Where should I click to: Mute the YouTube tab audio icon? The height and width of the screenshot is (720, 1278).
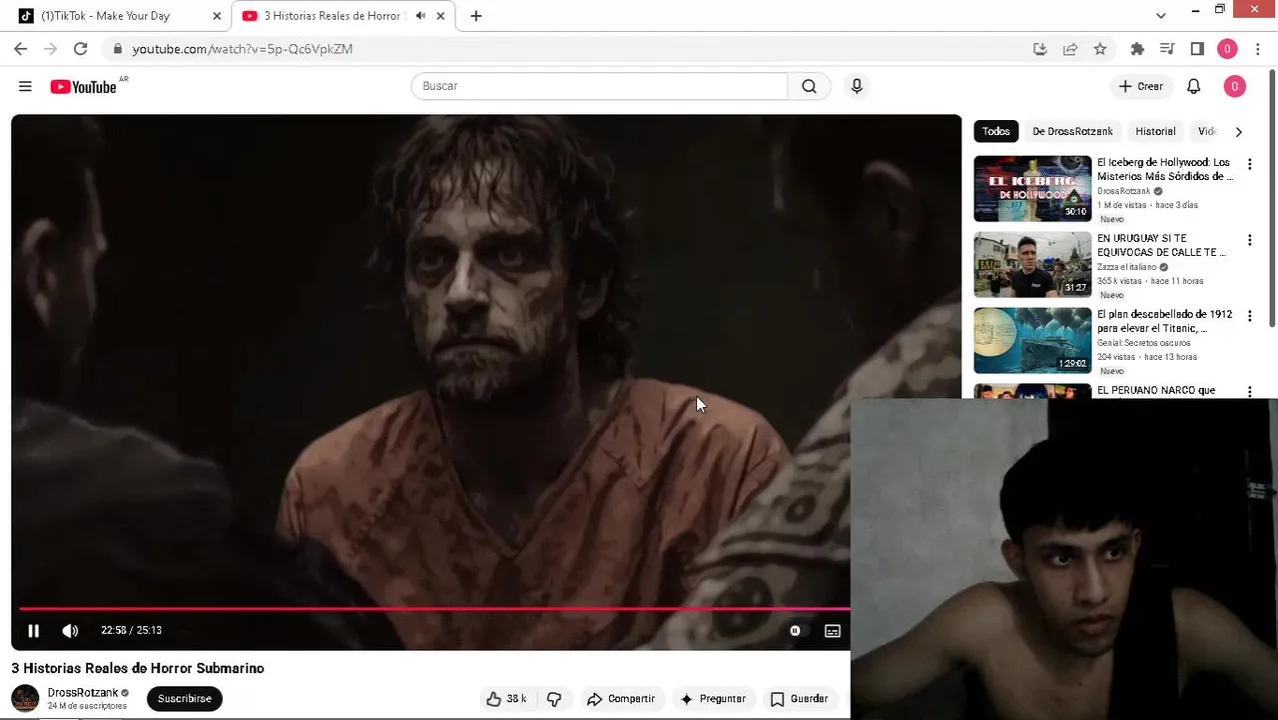420,16
